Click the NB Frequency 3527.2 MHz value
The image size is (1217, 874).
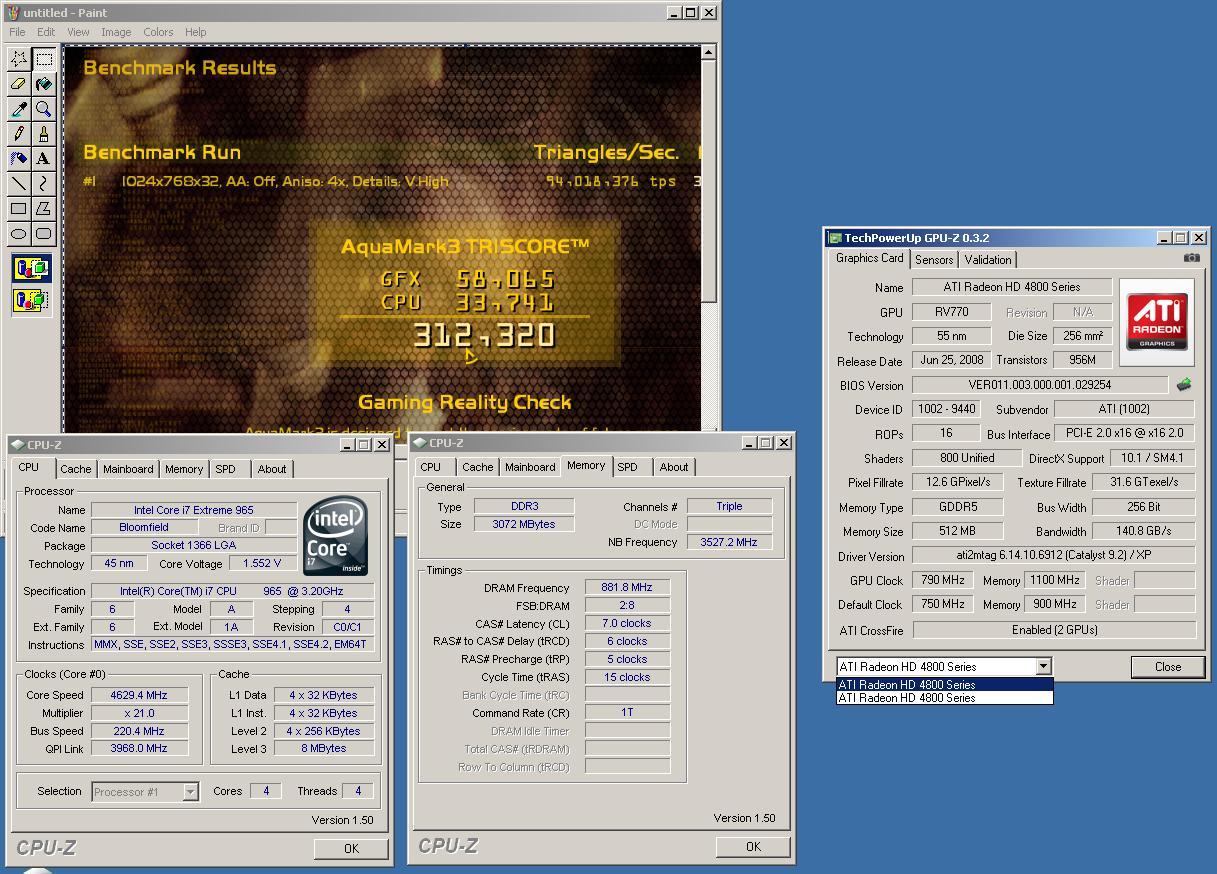pyautogui.click(x=729, y=542)
